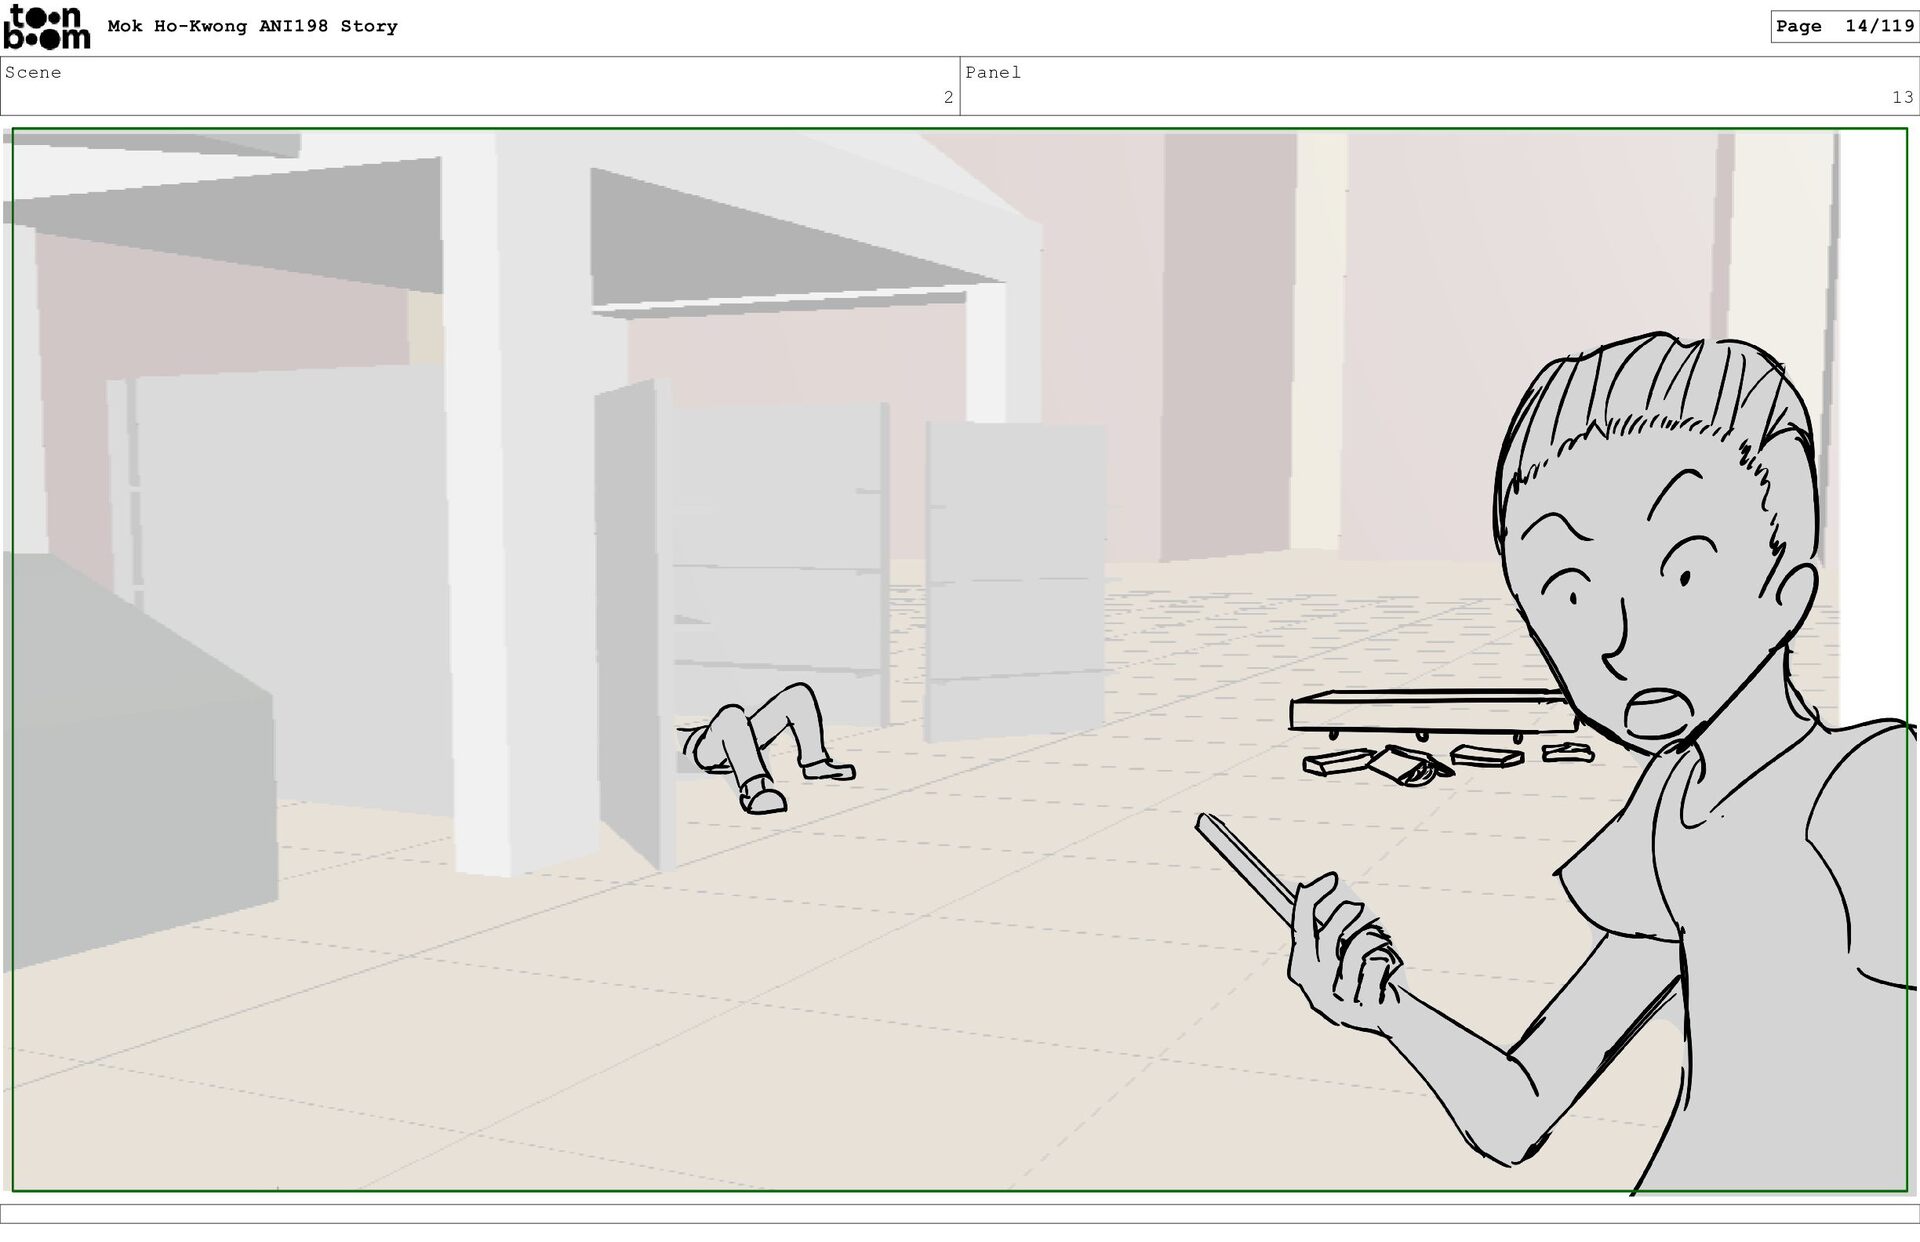The image size is (1920, 1242).
Task: Select the Scene label header
Action: point(33,73)
